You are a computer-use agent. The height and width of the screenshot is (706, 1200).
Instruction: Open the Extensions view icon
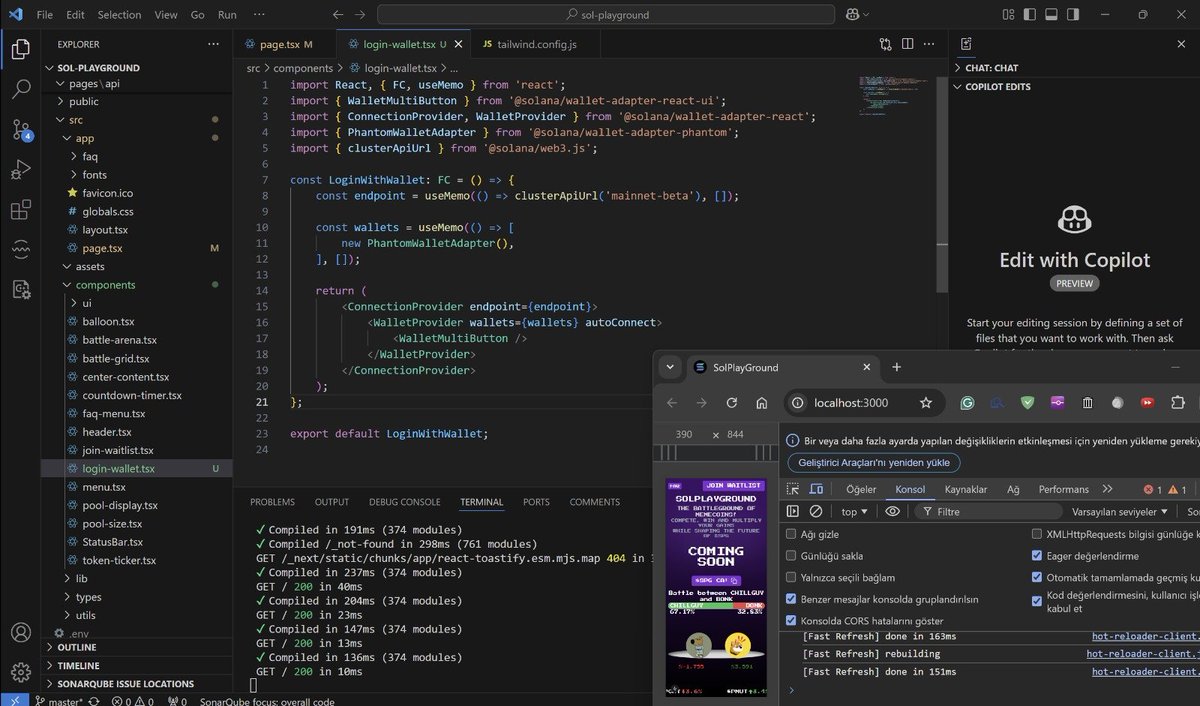click(x=20, y=209)
